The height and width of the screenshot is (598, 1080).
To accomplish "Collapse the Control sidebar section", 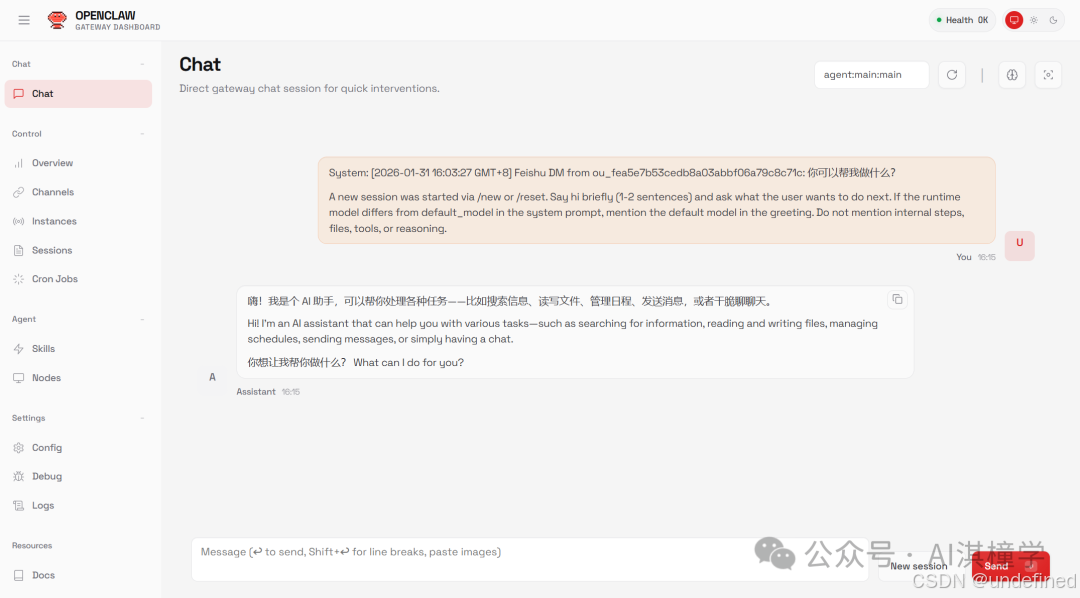I will tap(142, 134).
